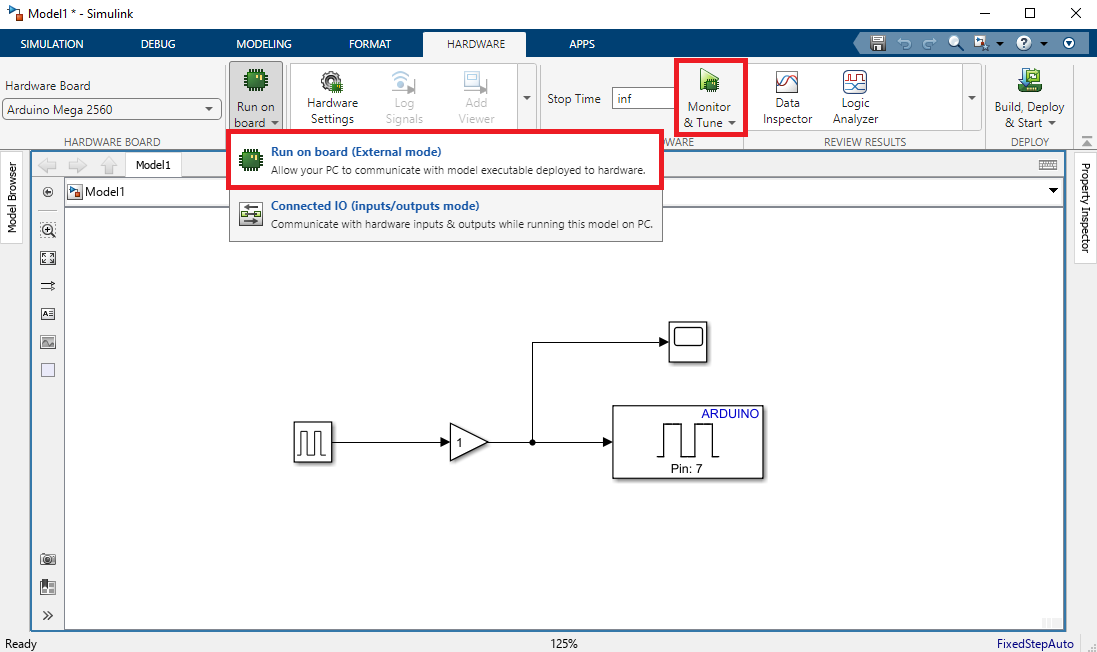Expand the Review Results gallery arrow
1097x652 pixels.
pyautogui.click(x=969, y=98)
